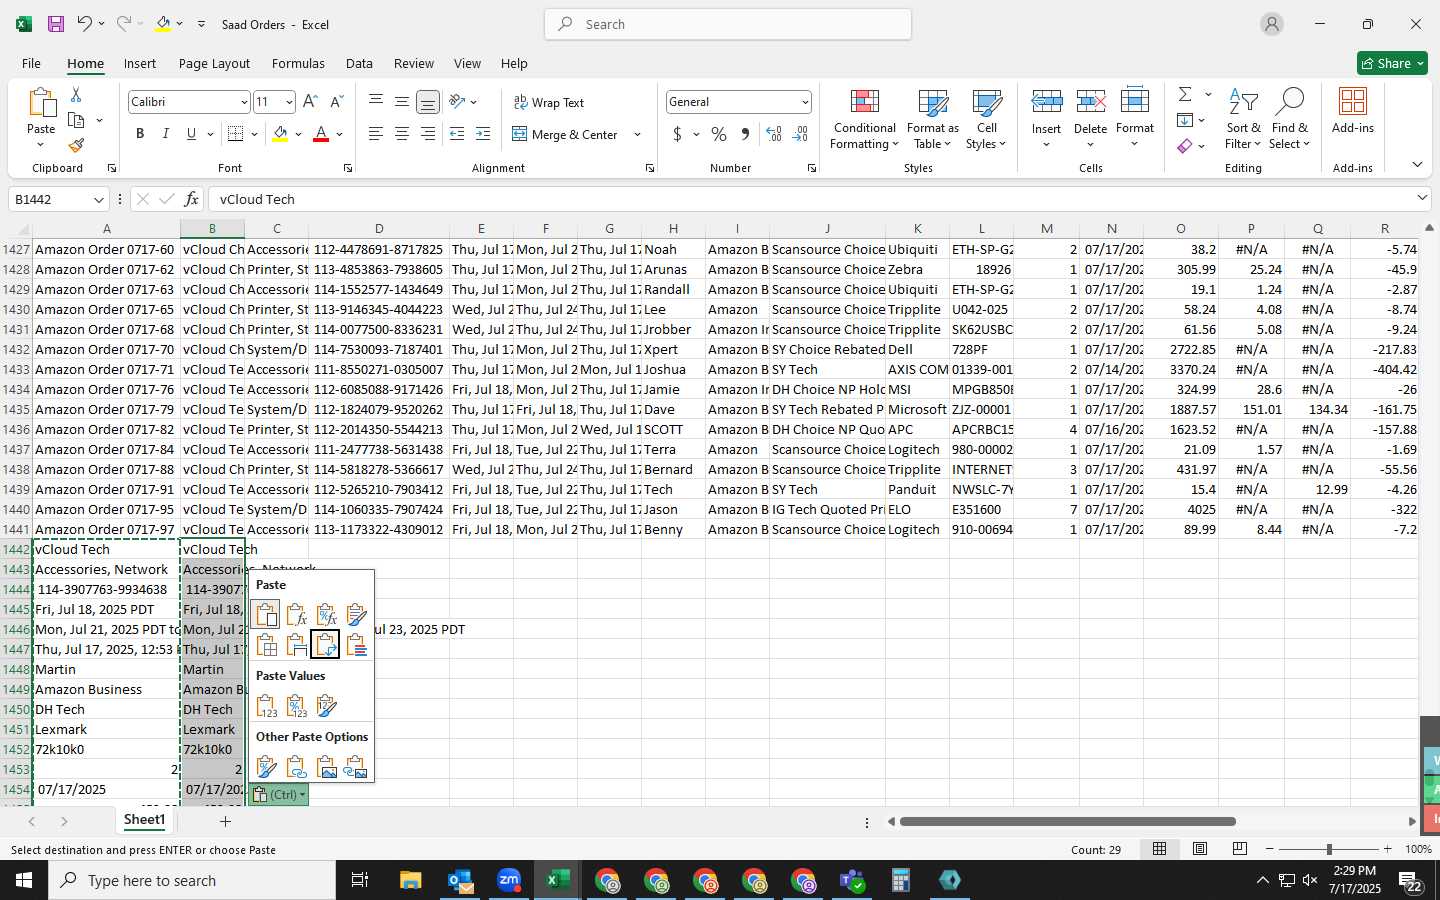Click the horizontal scrollbar thumb
The image size is (1440, 900).
(1067, 822)
